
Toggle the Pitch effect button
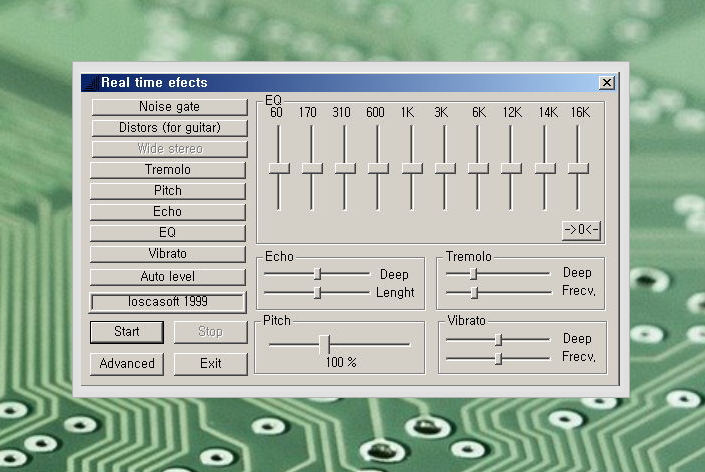point(168,191)
